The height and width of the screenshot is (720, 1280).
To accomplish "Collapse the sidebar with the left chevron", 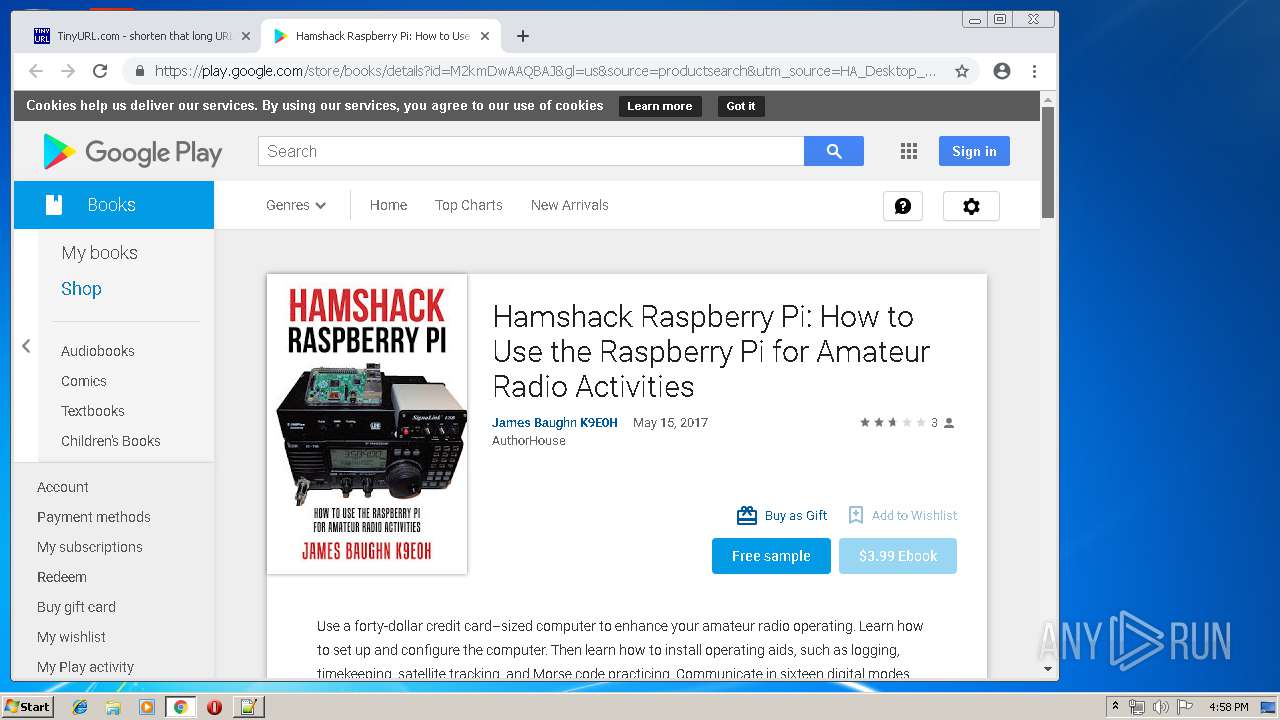I will point(26,346).
